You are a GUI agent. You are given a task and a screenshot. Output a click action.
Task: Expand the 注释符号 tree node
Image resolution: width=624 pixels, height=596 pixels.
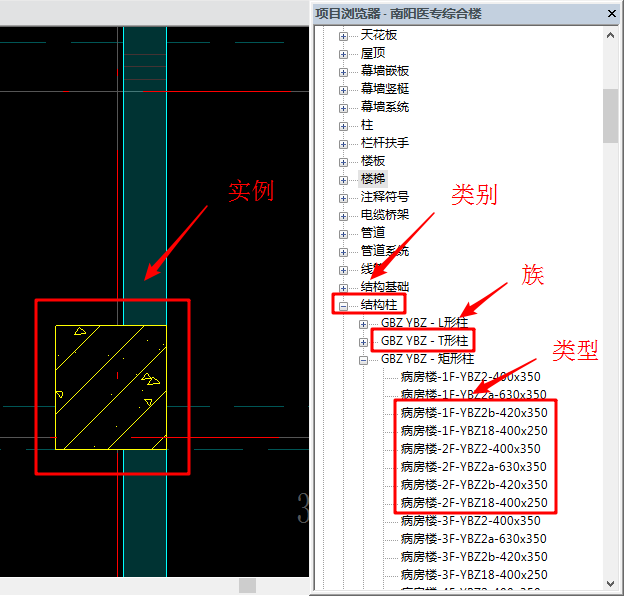pyautogui.click(x=343, y=198)
